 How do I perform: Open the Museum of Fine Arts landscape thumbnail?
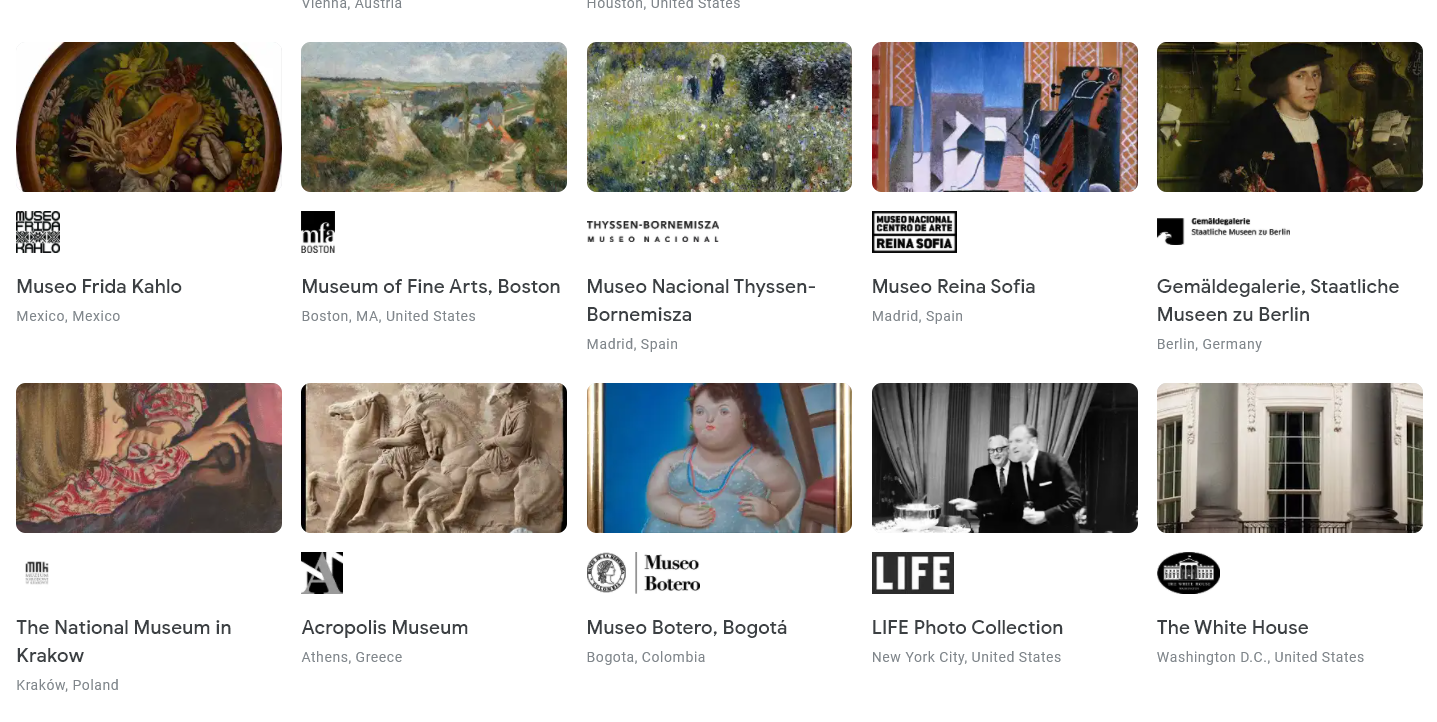tap(434, 117)
